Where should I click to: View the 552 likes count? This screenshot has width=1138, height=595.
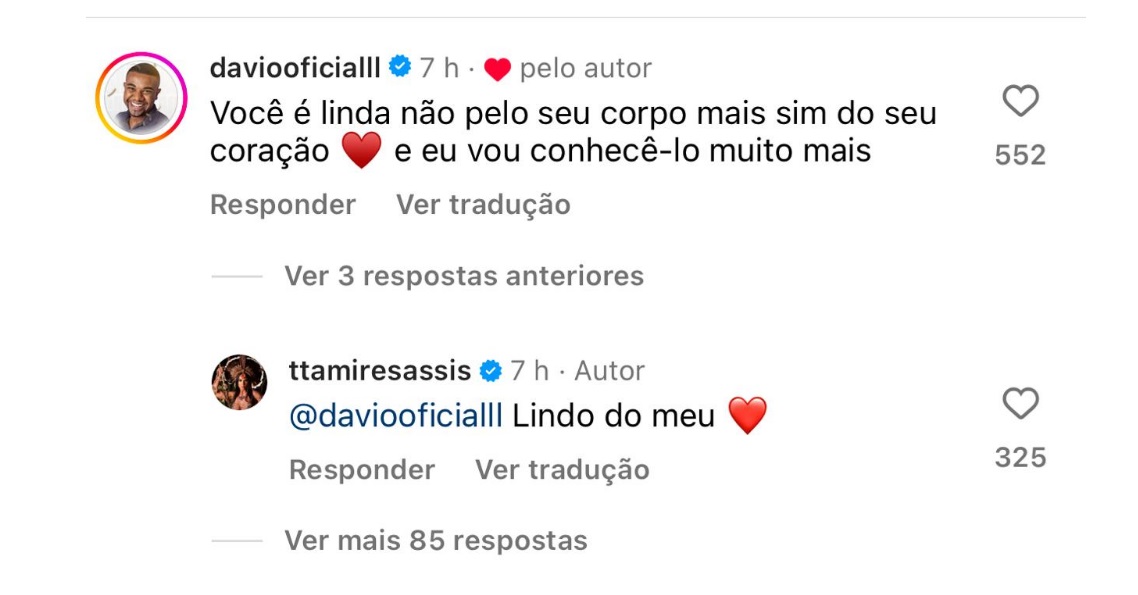[1020, 155]
